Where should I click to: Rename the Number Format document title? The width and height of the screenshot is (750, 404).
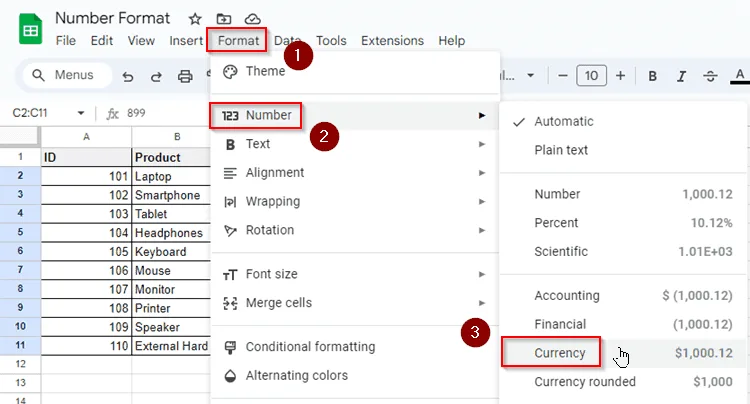pos(112,18)
